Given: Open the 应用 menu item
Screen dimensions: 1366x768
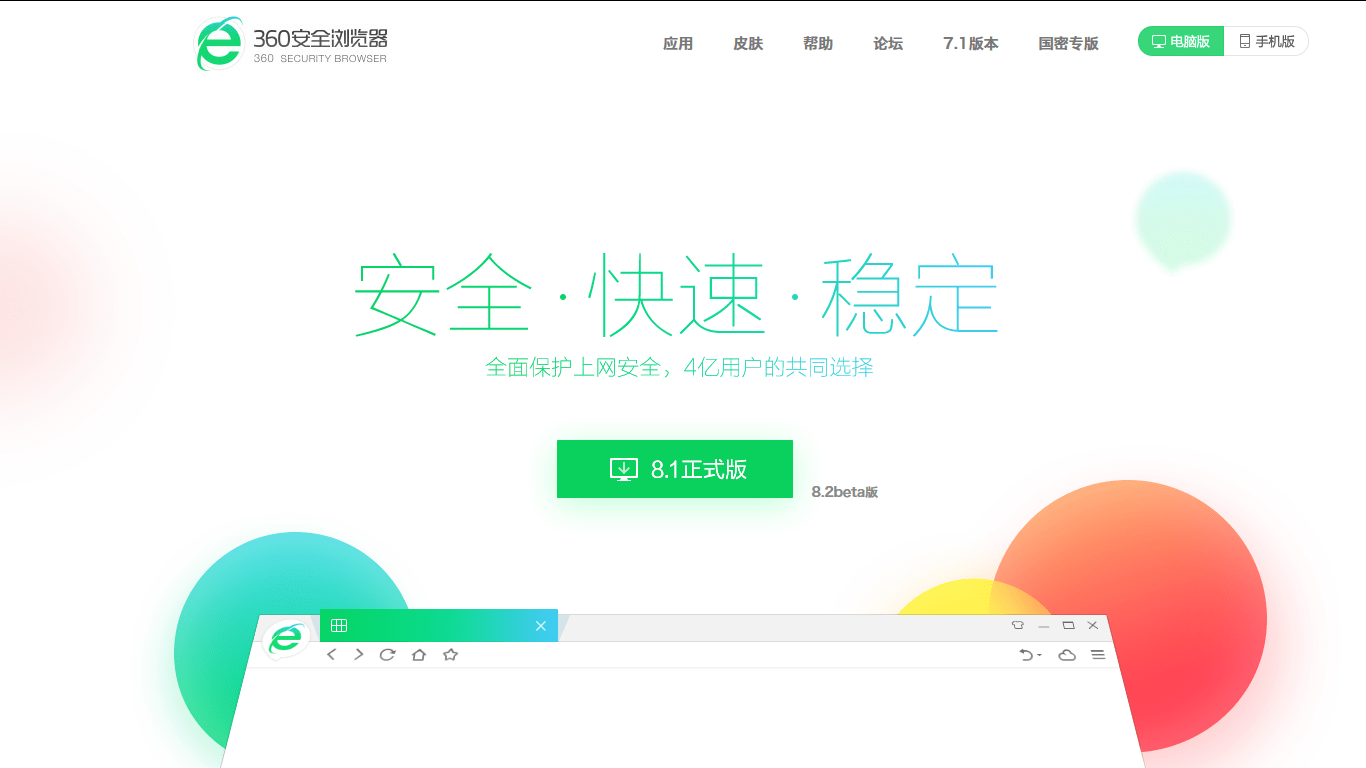Looking at the screenshot, I should pos(678,43).
